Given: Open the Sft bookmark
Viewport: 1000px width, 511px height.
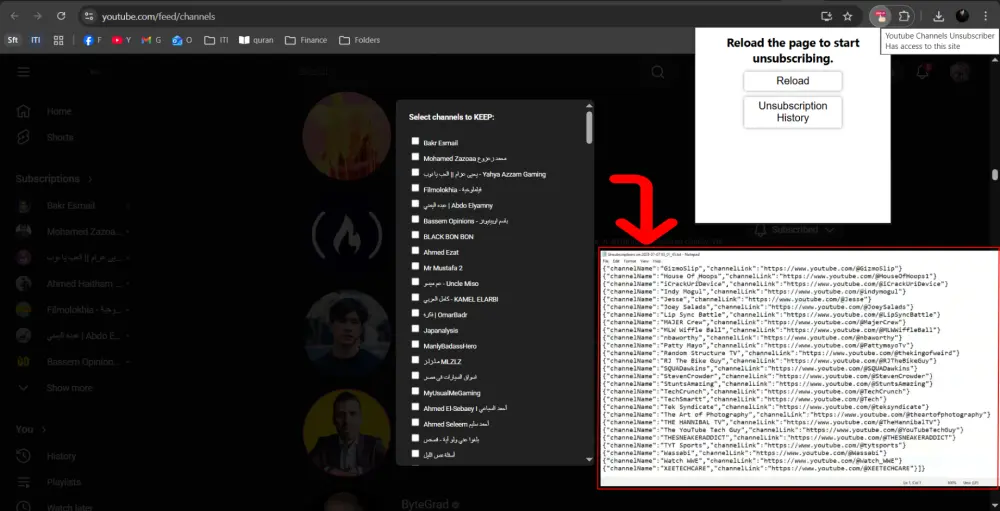Looking at the screenshot, I should point(12,40).
